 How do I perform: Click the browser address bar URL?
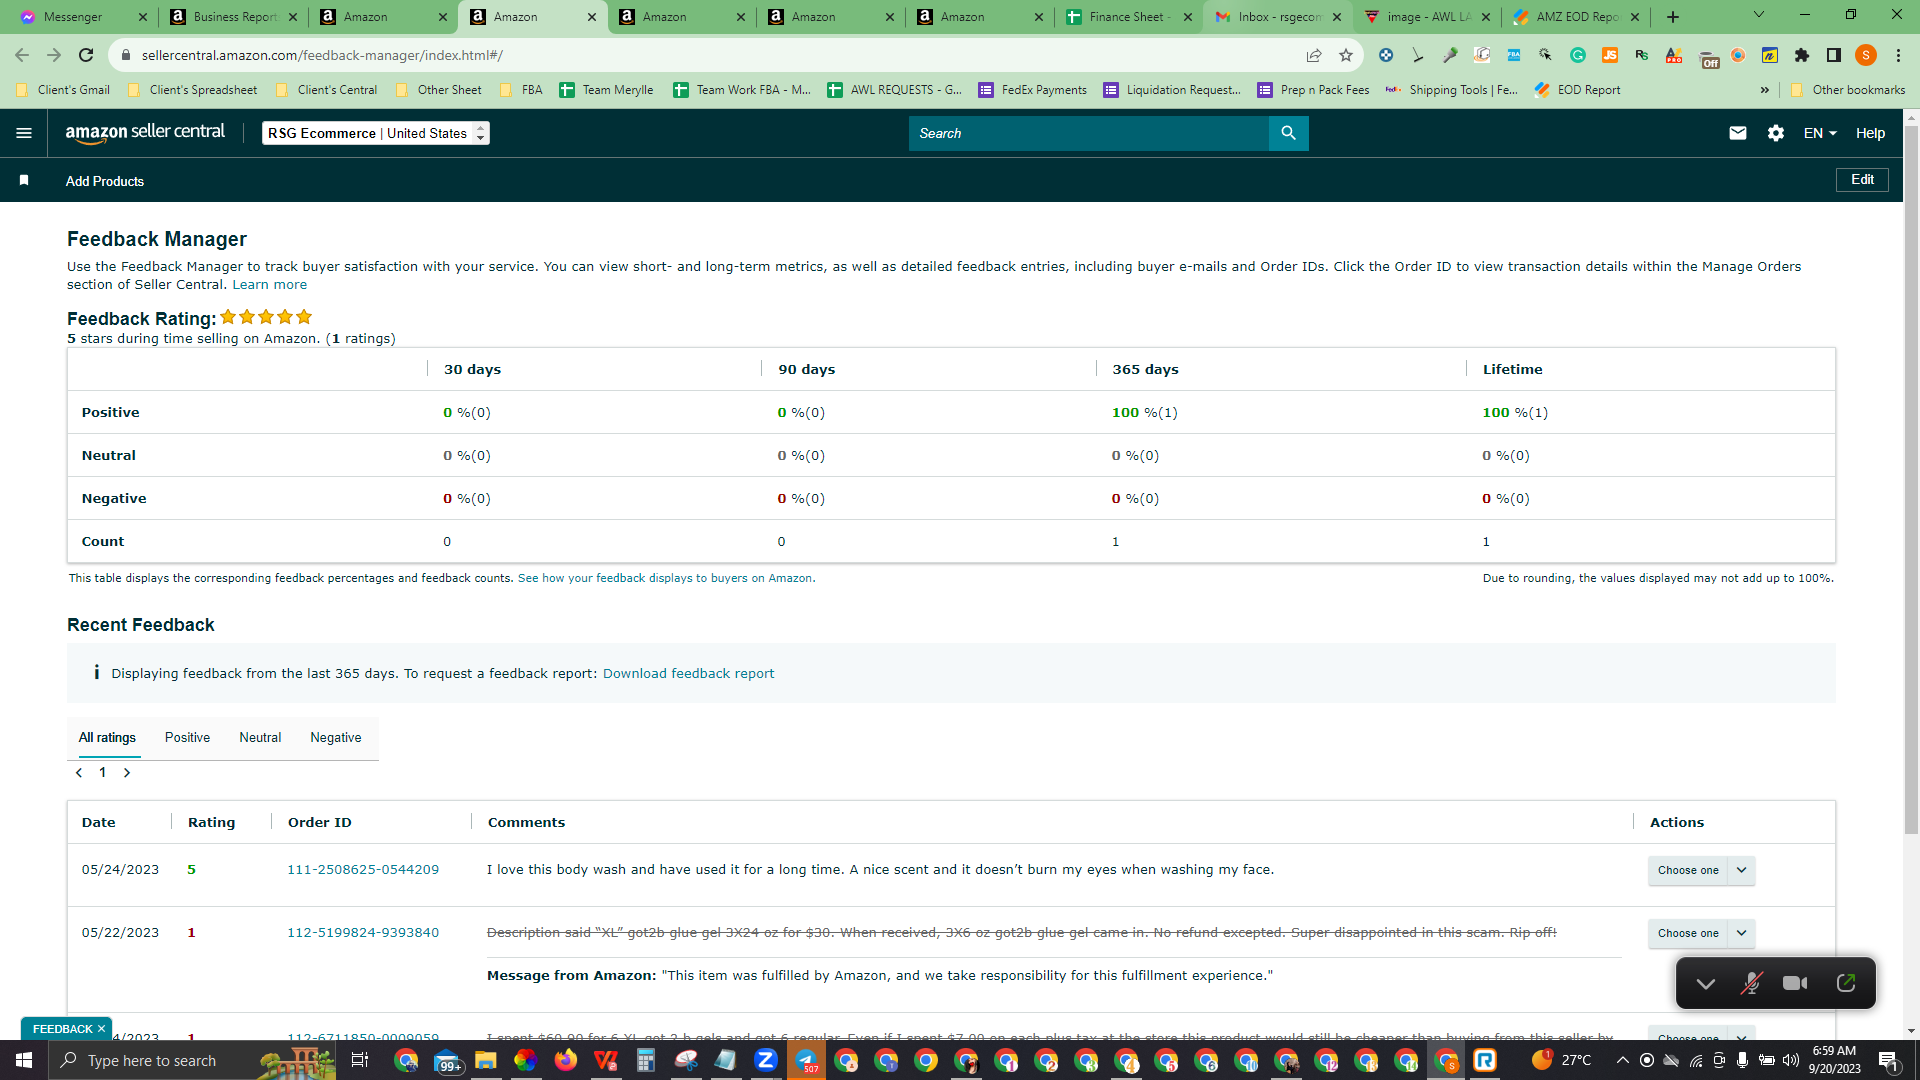[x=322, y=55]
